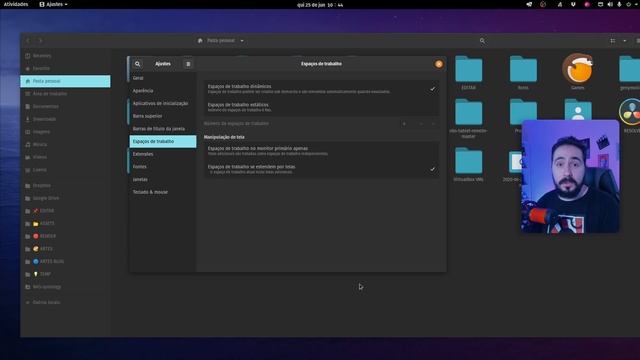Screen dimensions: 640x360
Task: Open Recentes in file manager sidebar
Action: click(65, 56)
